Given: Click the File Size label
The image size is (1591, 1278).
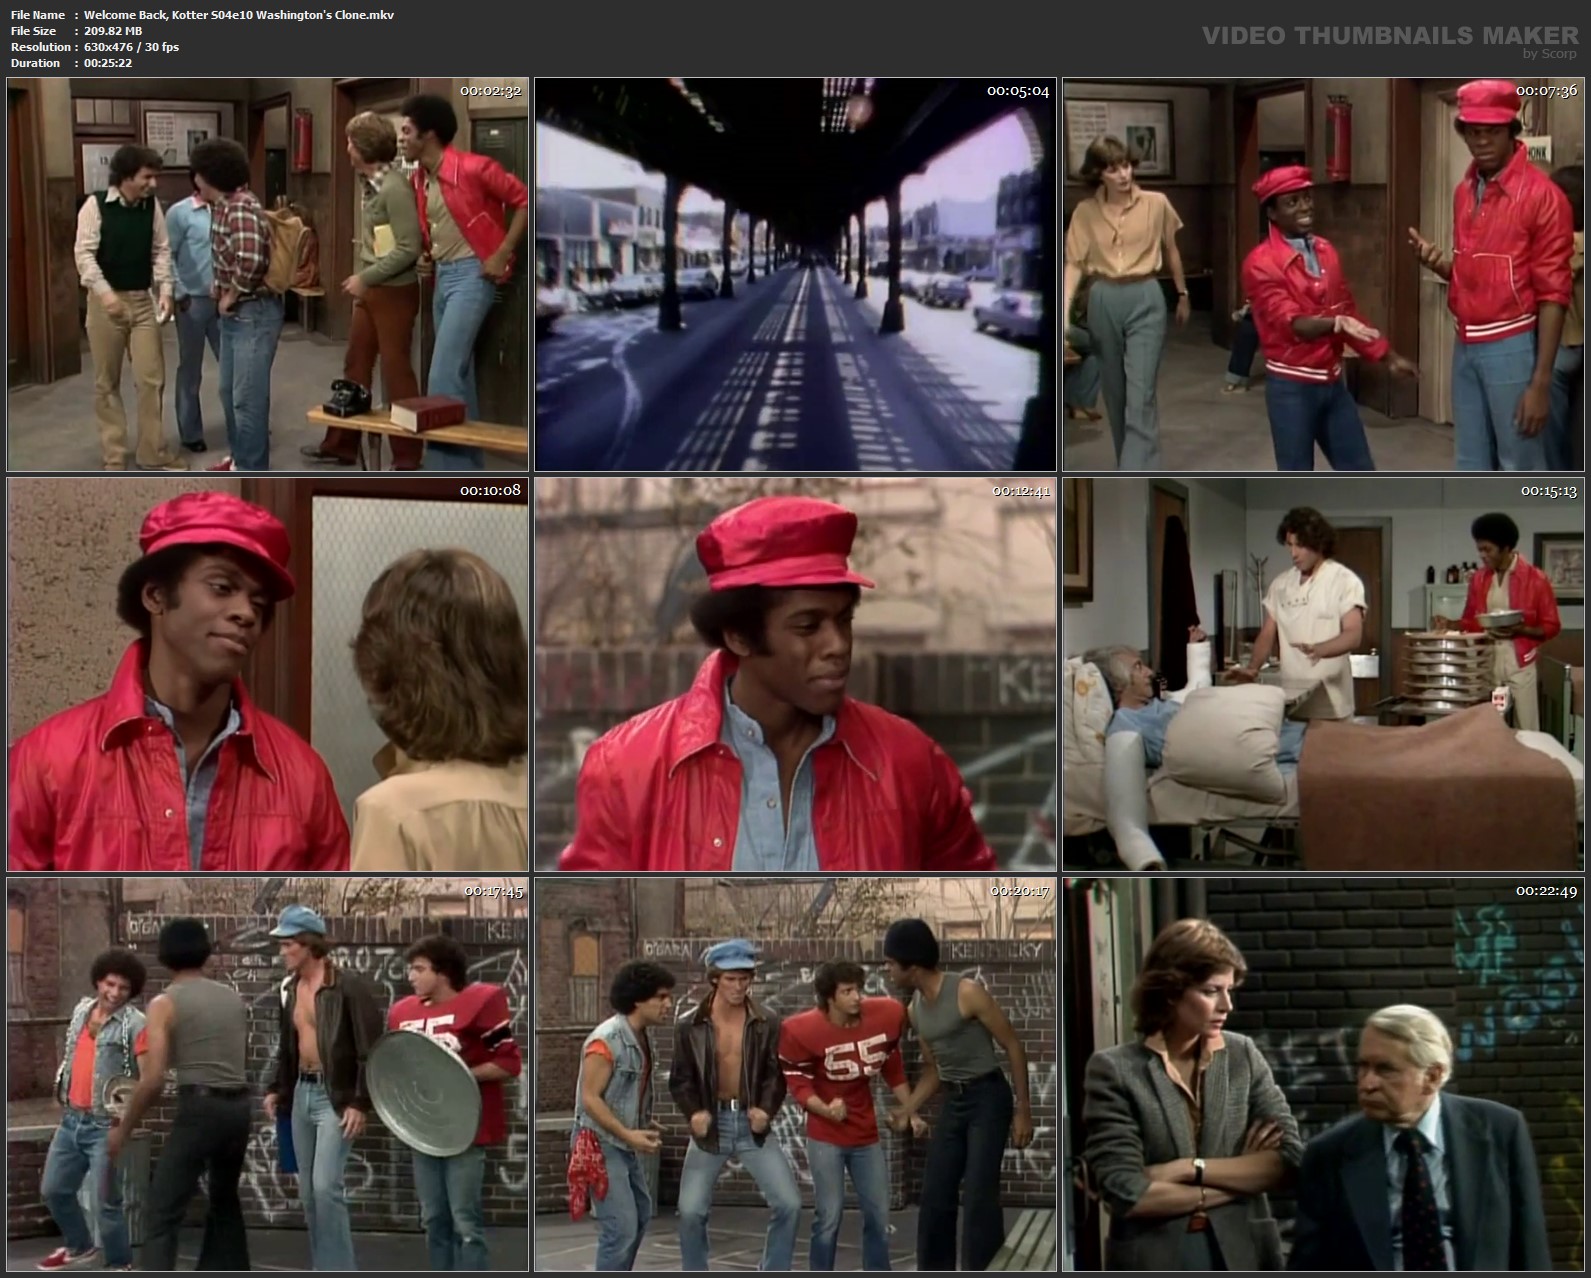Looking at the screenshot, I should [33, 31].
